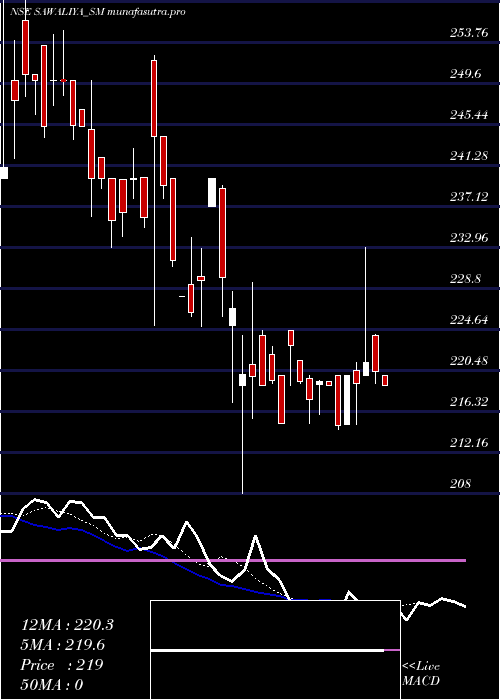Click the 5MA : 219.6 readout
The image size is (500, 700).
(63, 645)
